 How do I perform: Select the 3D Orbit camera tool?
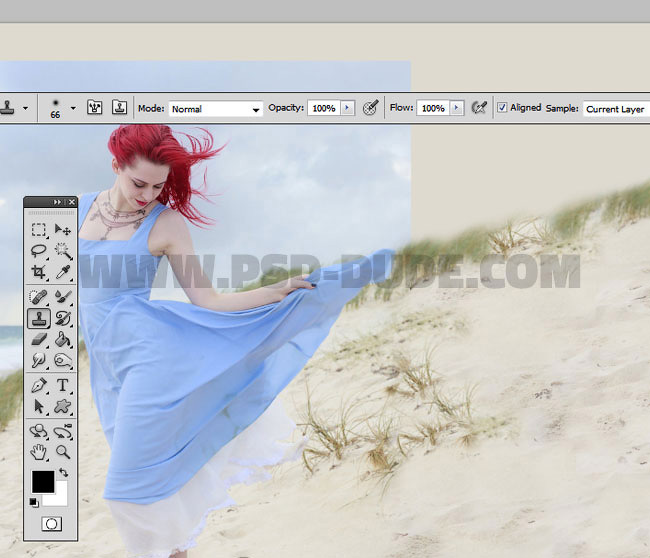pyautogui.click(x=63, y=431)
